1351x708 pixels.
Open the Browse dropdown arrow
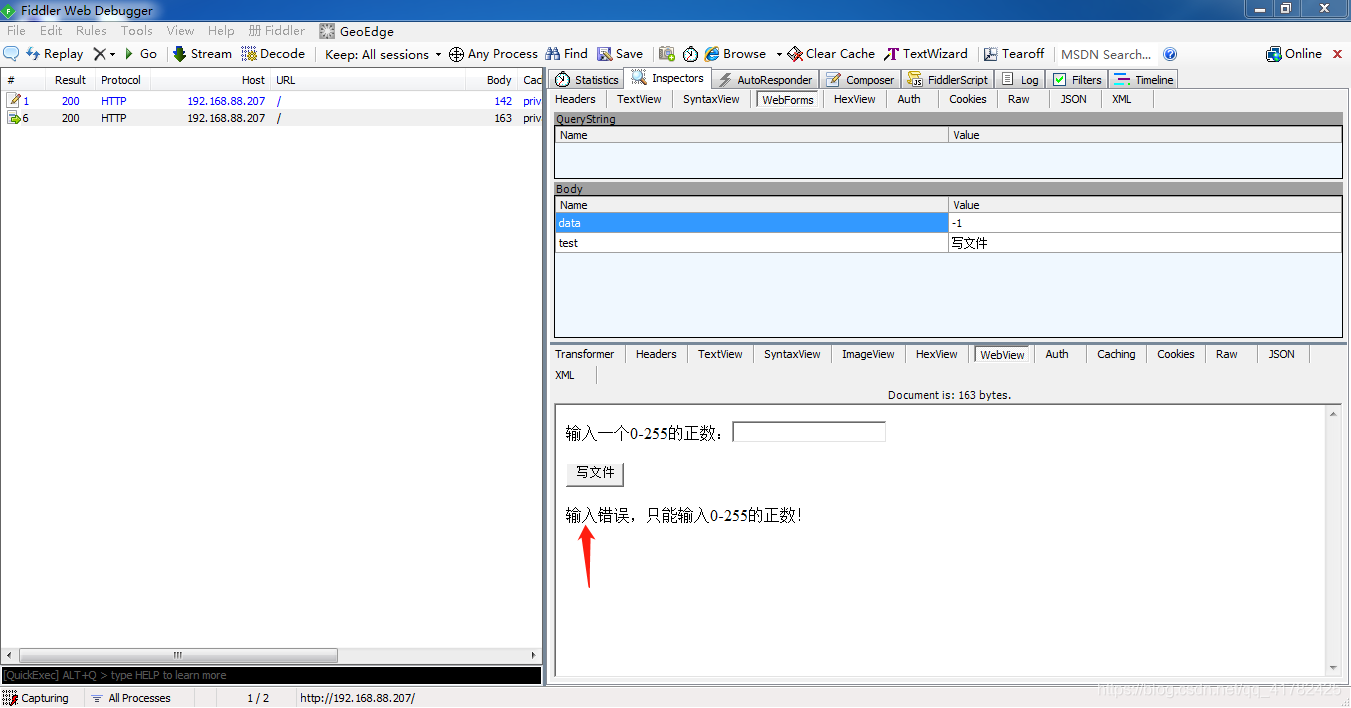click(x=779, y=54)
